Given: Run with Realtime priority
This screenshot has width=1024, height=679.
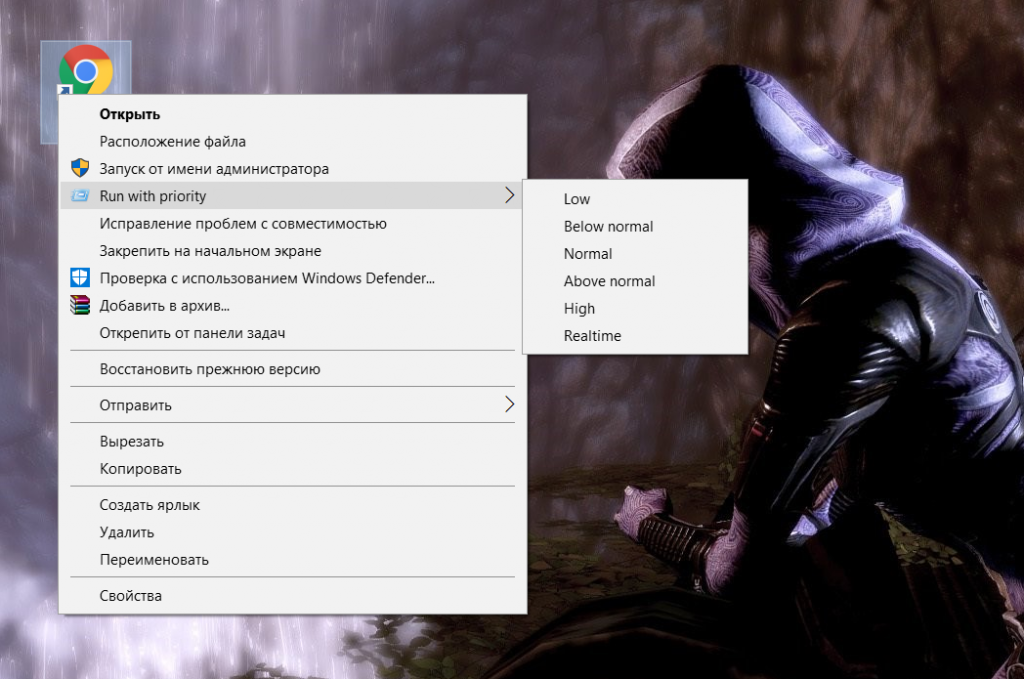Looking at the screenshot, I should click(592, 336).
